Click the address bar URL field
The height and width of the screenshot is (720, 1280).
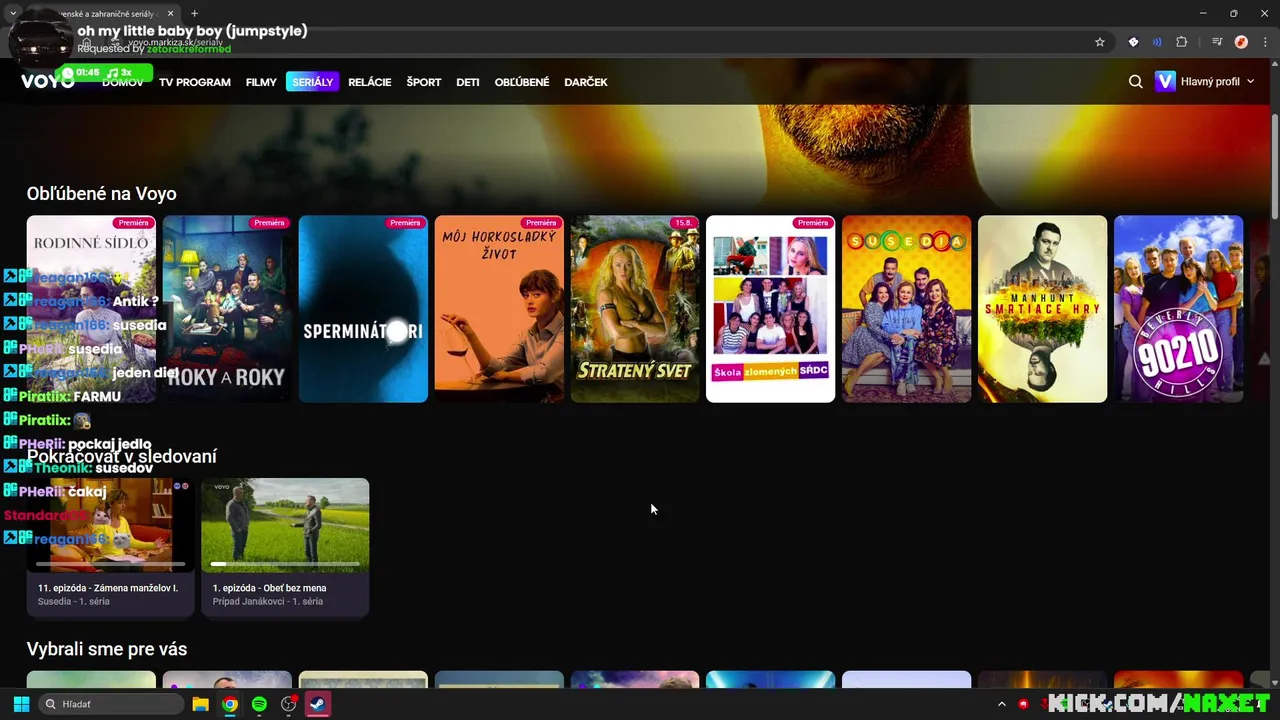[x=600, y=42]
